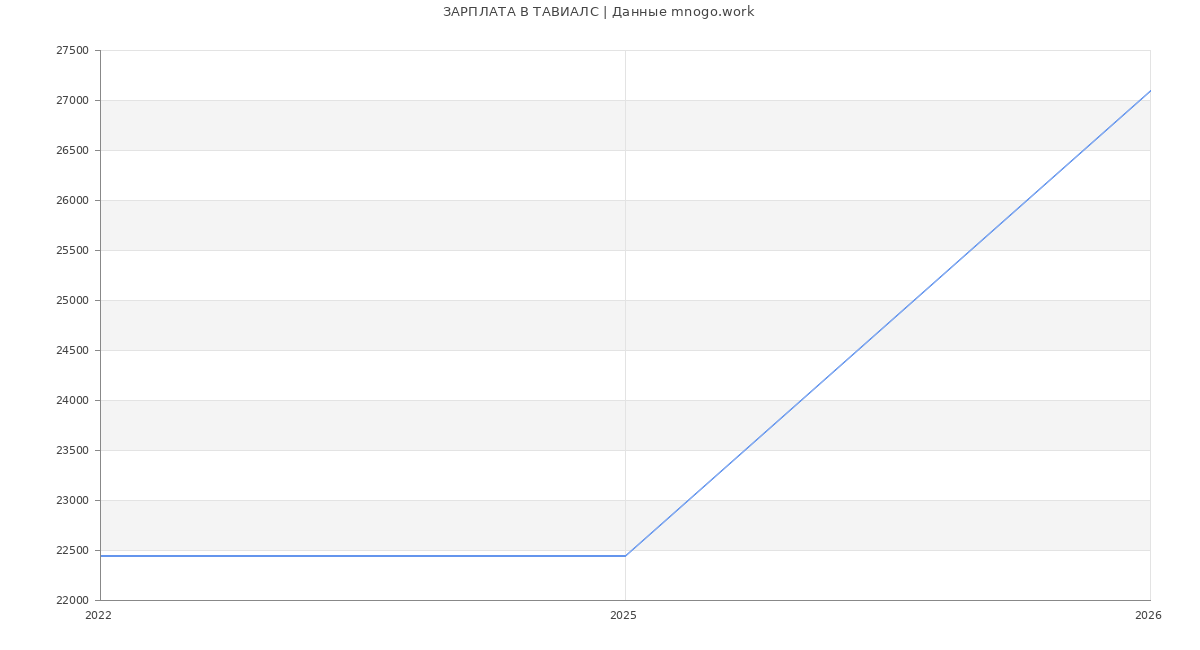Click the line's starting point at 2022
Image resolution: width=1200 pixels, height=650 pixels.
[x=101, y=556]
